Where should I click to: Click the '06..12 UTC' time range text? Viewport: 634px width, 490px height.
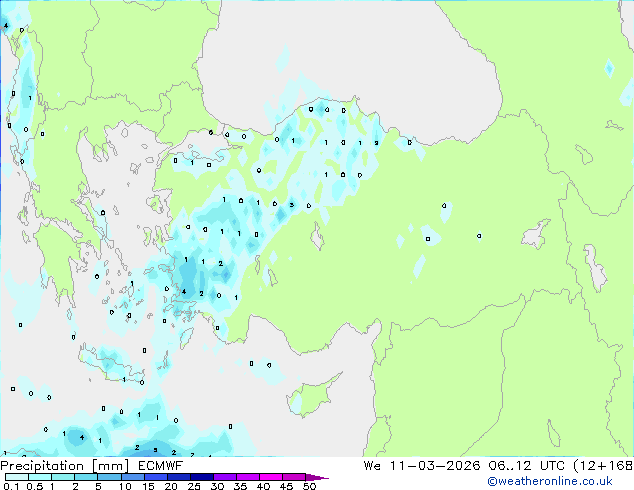pyautogui.click(x=526, y=466)
